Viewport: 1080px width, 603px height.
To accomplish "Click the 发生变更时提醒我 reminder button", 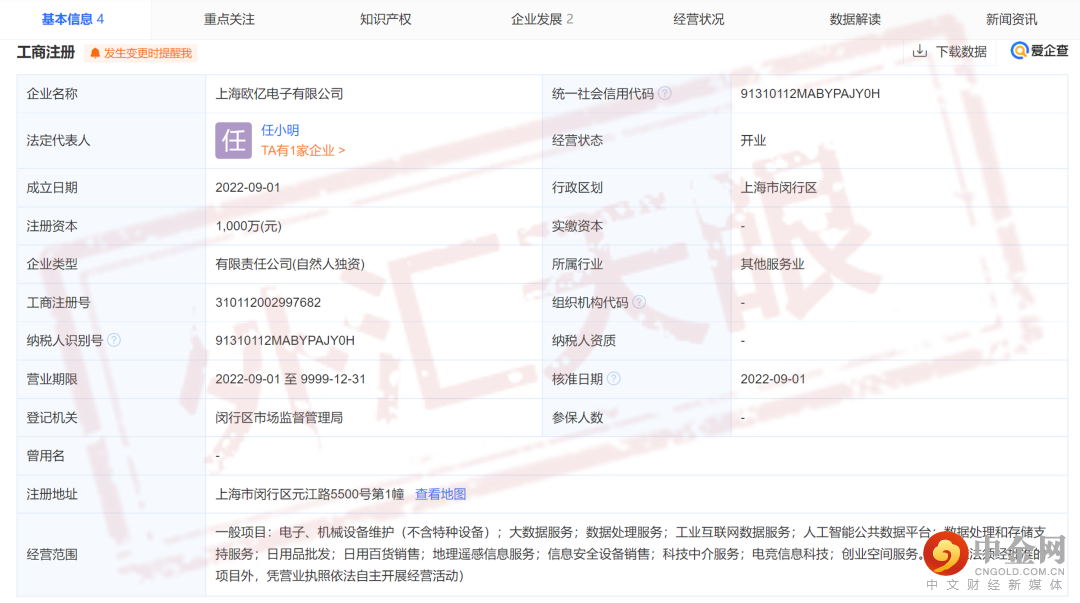I will [141, 53].
